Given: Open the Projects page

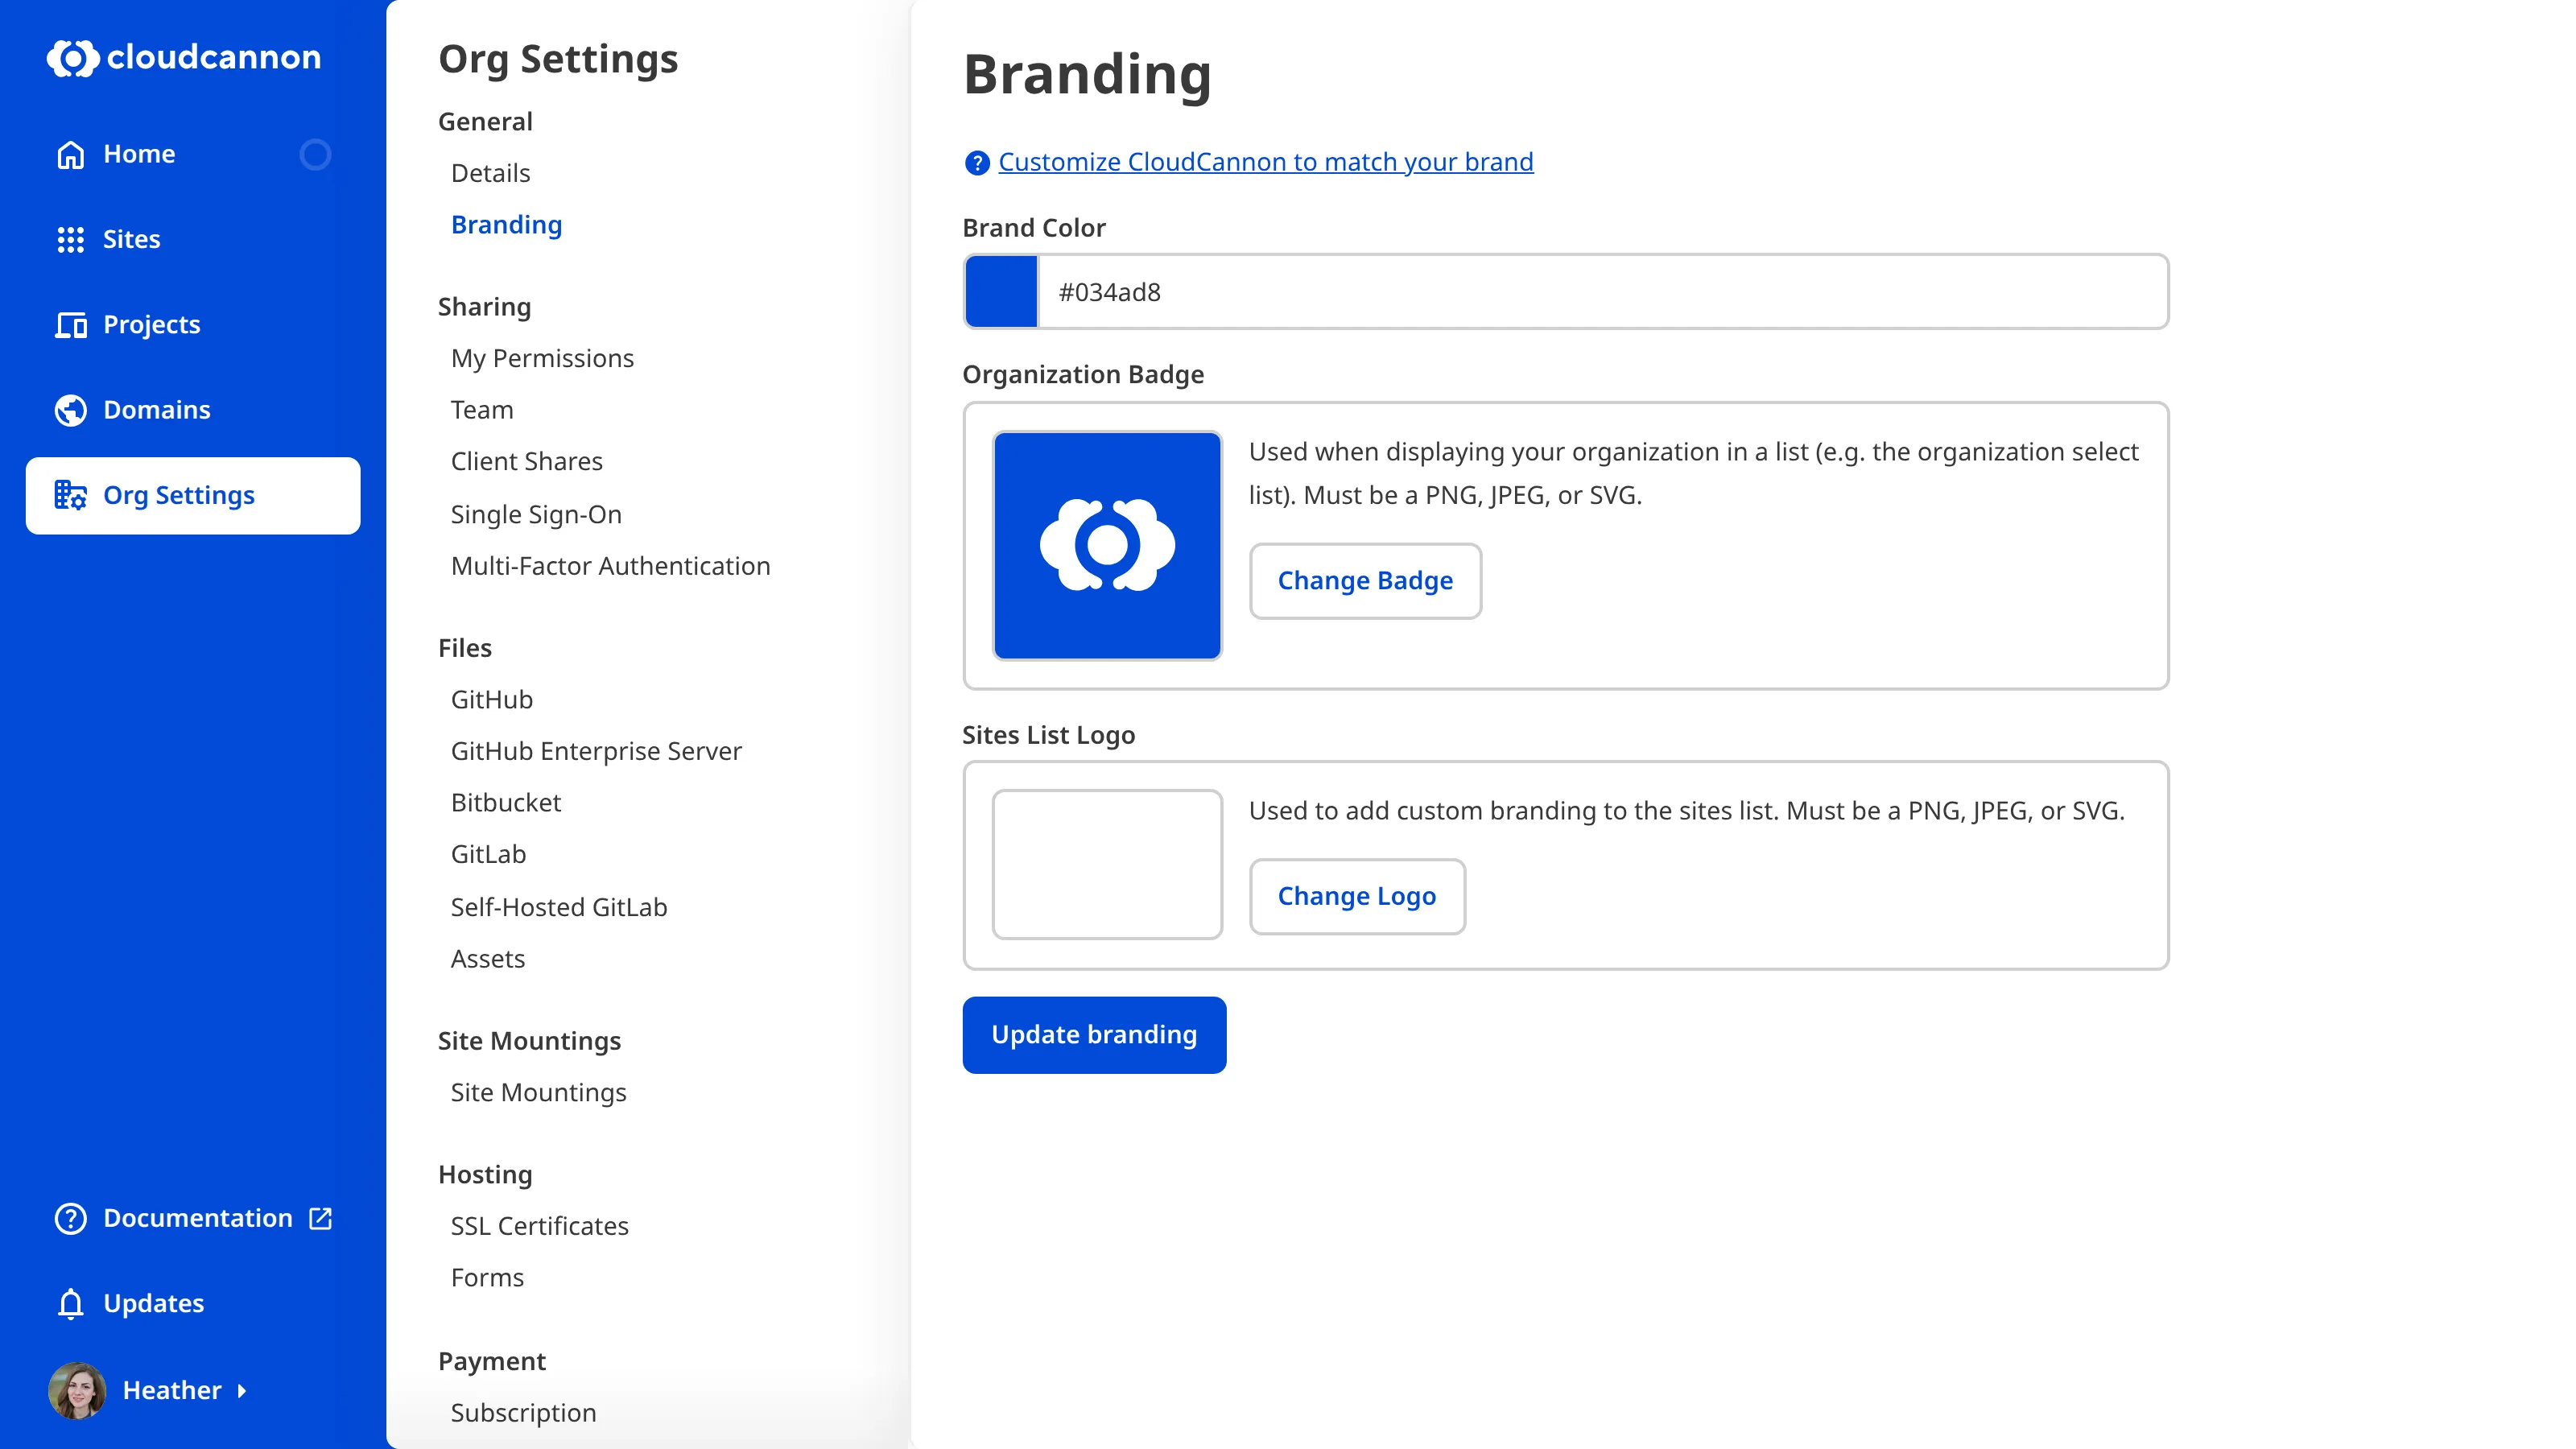Looking at the screenshot, I should coord(193,325).
